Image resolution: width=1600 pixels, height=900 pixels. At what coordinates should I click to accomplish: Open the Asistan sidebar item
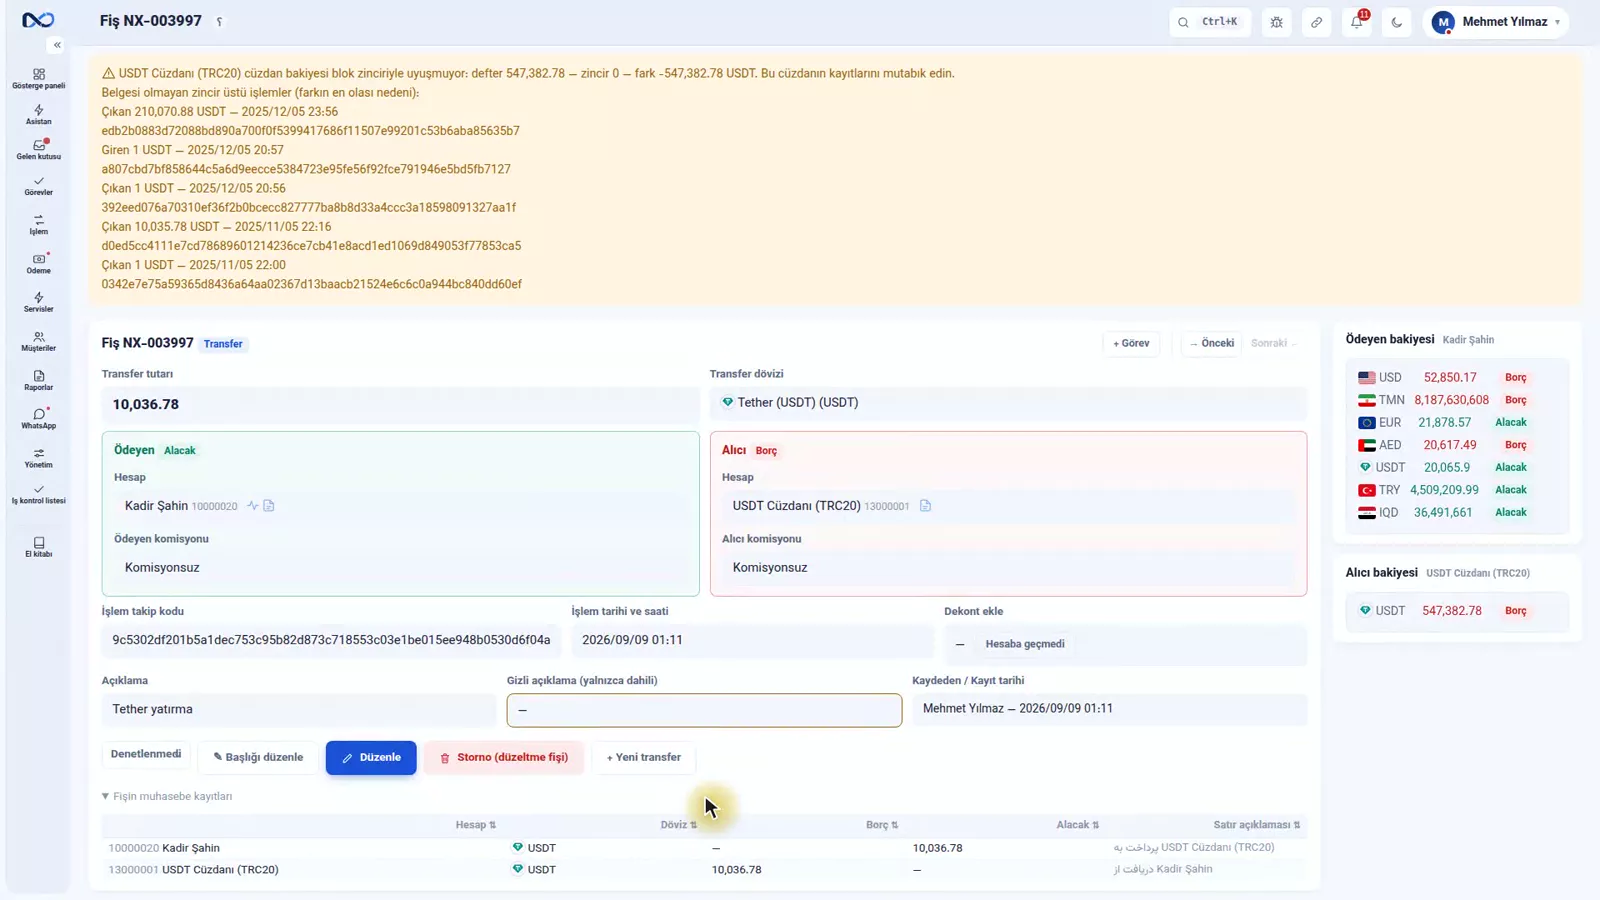tap(38, 115)
